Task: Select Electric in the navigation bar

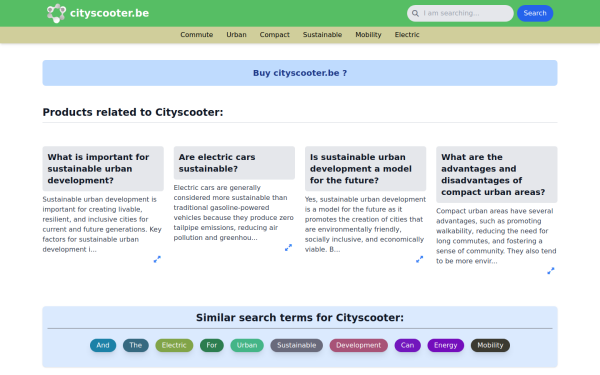Action: [407, 35]
